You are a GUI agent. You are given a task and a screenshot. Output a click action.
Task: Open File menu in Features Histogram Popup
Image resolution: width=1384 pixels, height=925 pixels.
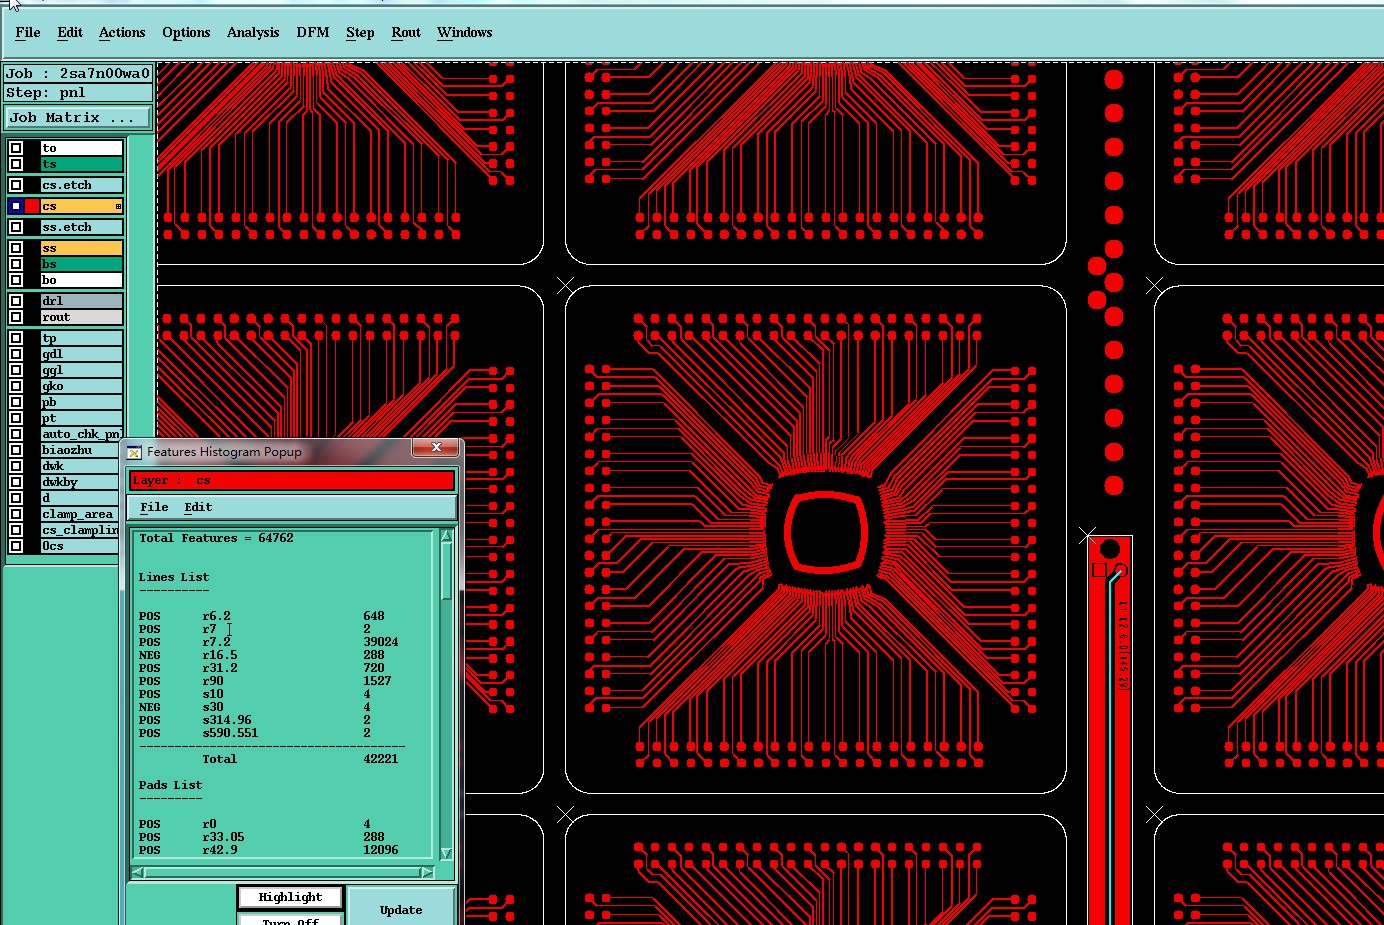[x=154, y=507]
